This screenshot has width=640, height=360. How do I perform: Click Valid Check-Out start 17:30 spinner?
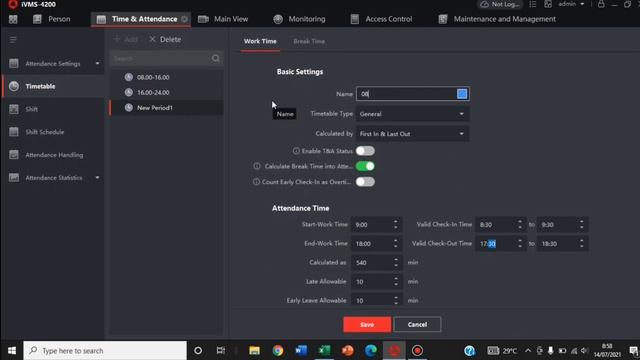(520, 244)
